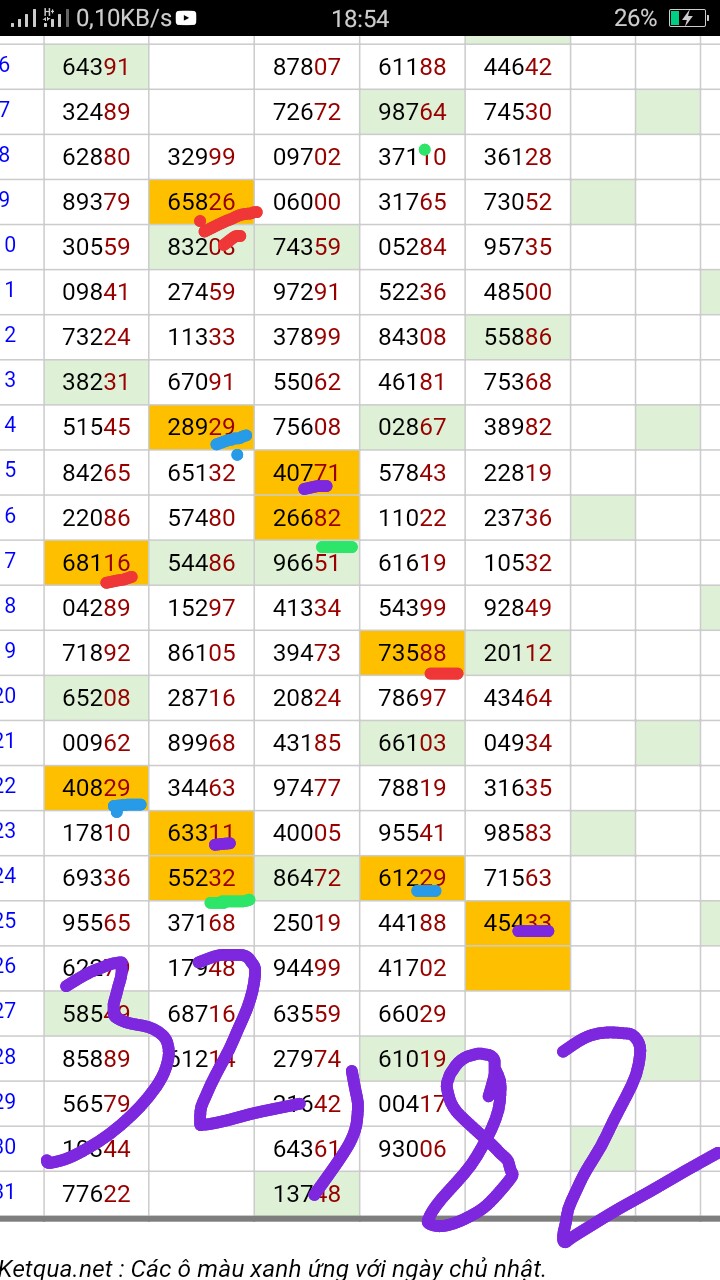Select the orange cell 73588
This screenshot has width=720, height=1280.
point(412,652)
